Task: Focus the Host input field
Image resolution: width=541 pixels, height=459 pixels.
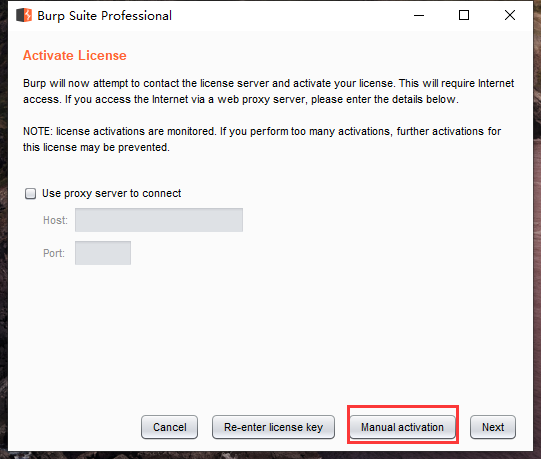Action: click(x=159, y=220)
